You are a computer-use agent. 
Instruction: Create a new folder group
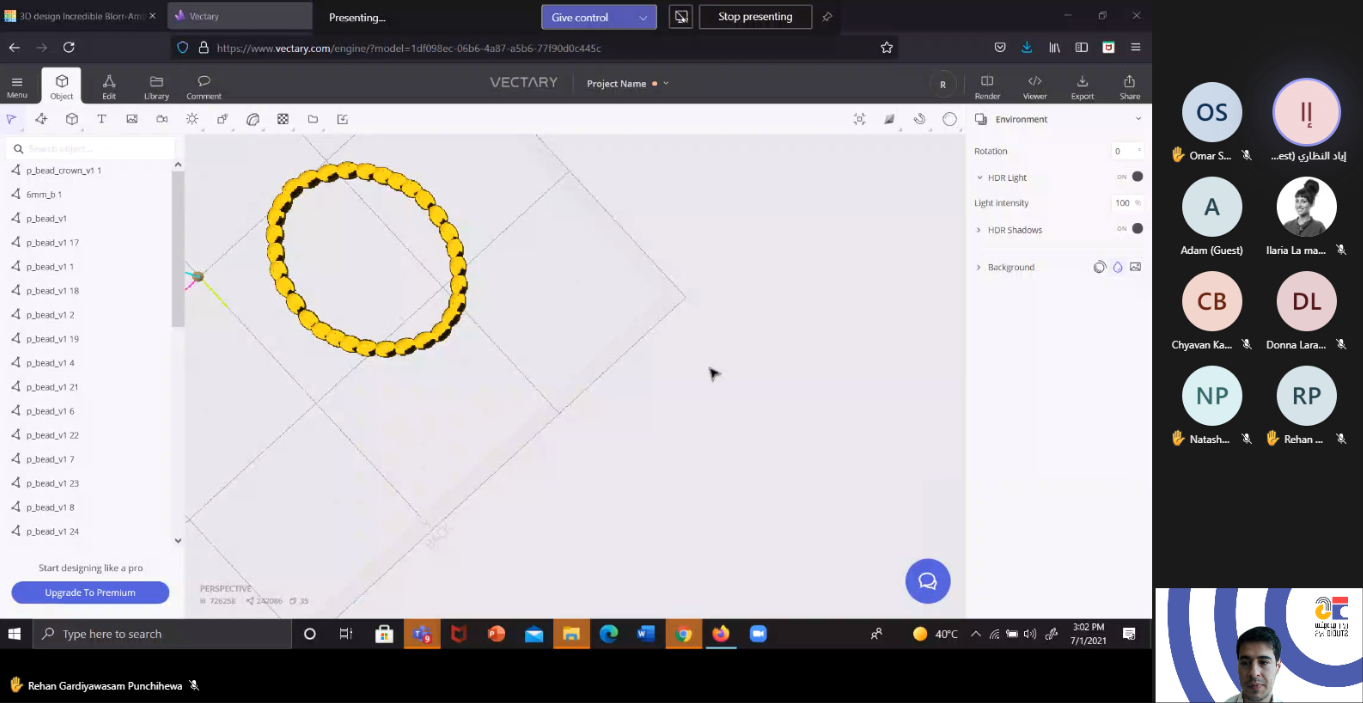click(313, 119)
